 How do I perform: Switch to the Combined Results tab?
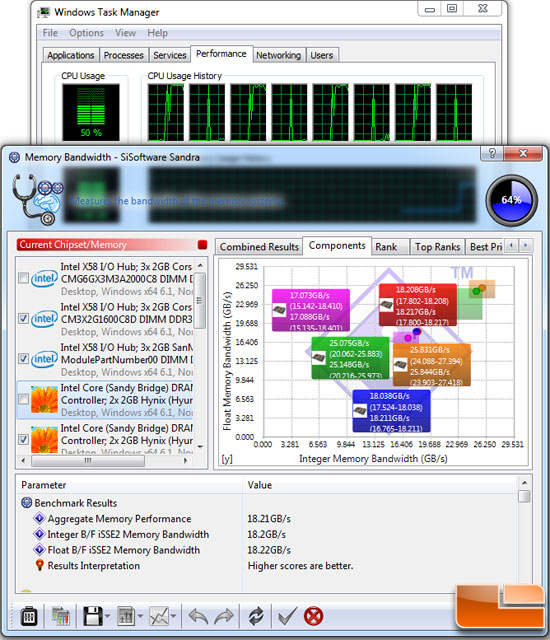[x=259, y=247]
